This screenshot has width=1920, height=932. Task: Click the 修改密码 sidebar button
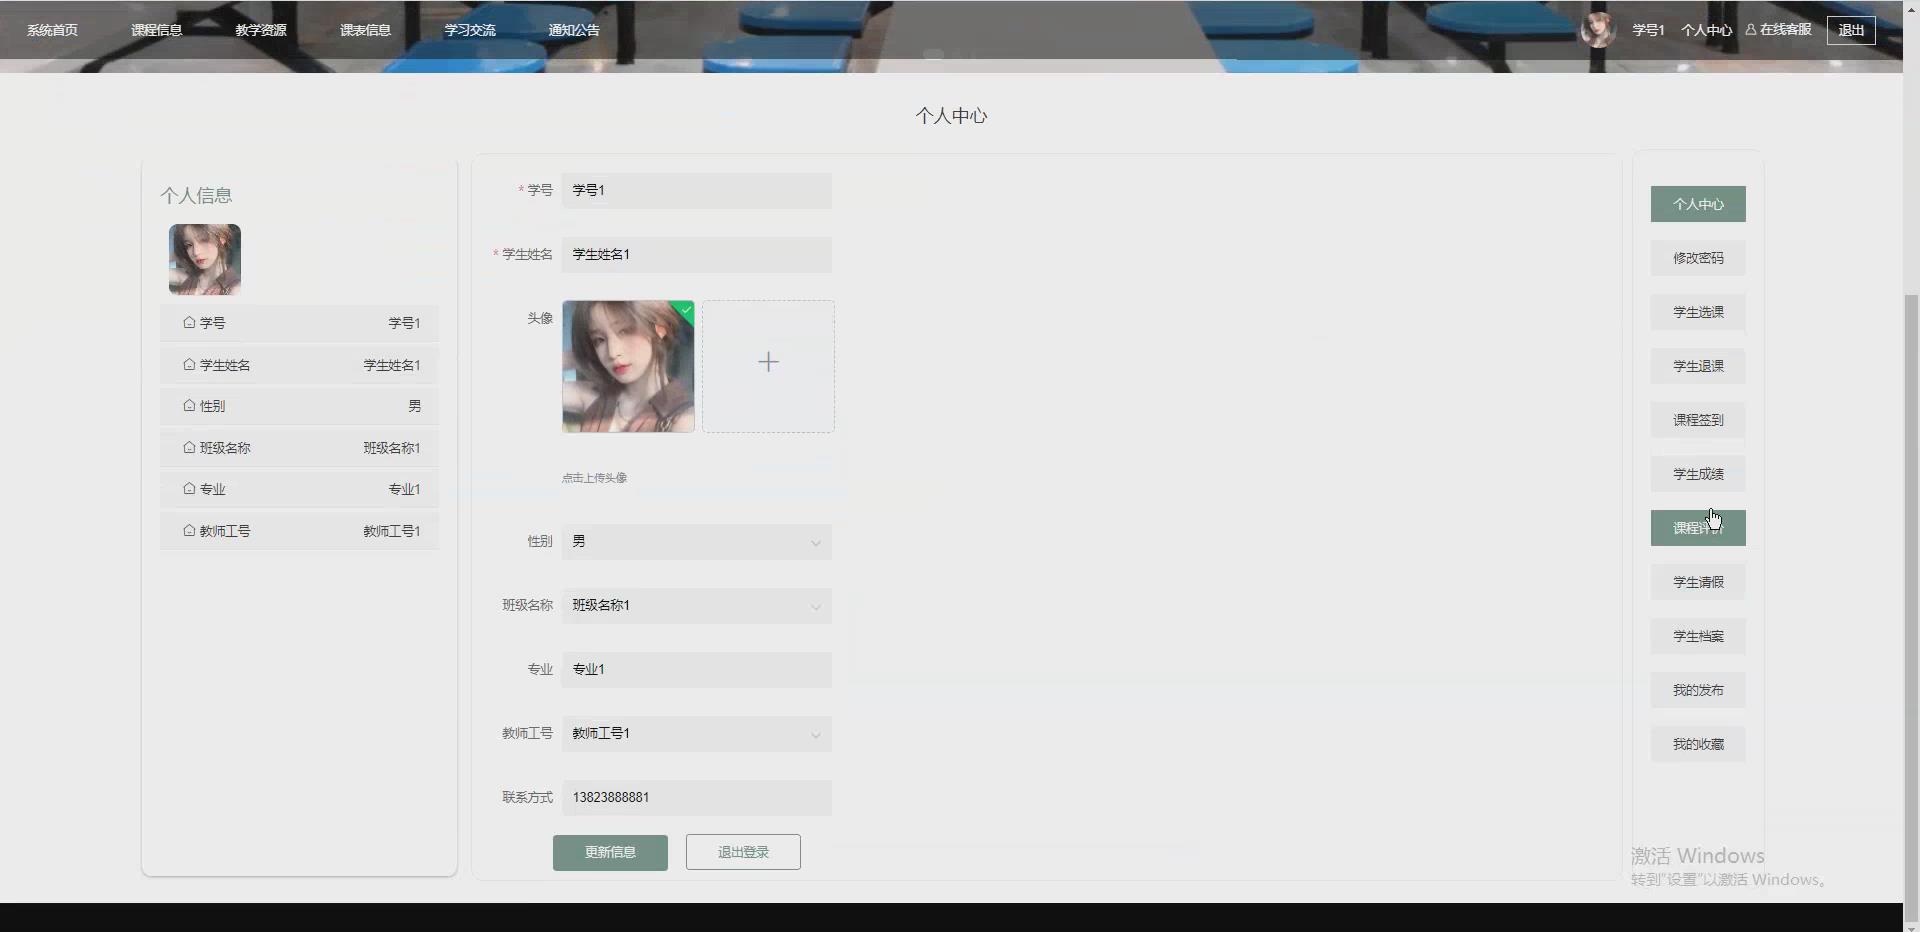point(1697,258)
